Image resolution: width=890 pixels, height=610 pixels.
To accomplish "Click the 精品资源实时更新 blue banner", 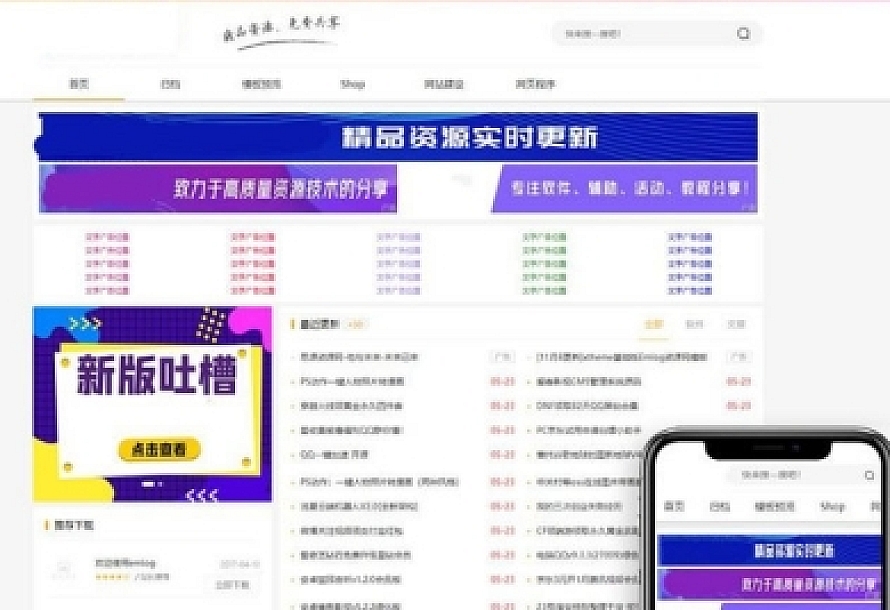I will pos(396,136).
